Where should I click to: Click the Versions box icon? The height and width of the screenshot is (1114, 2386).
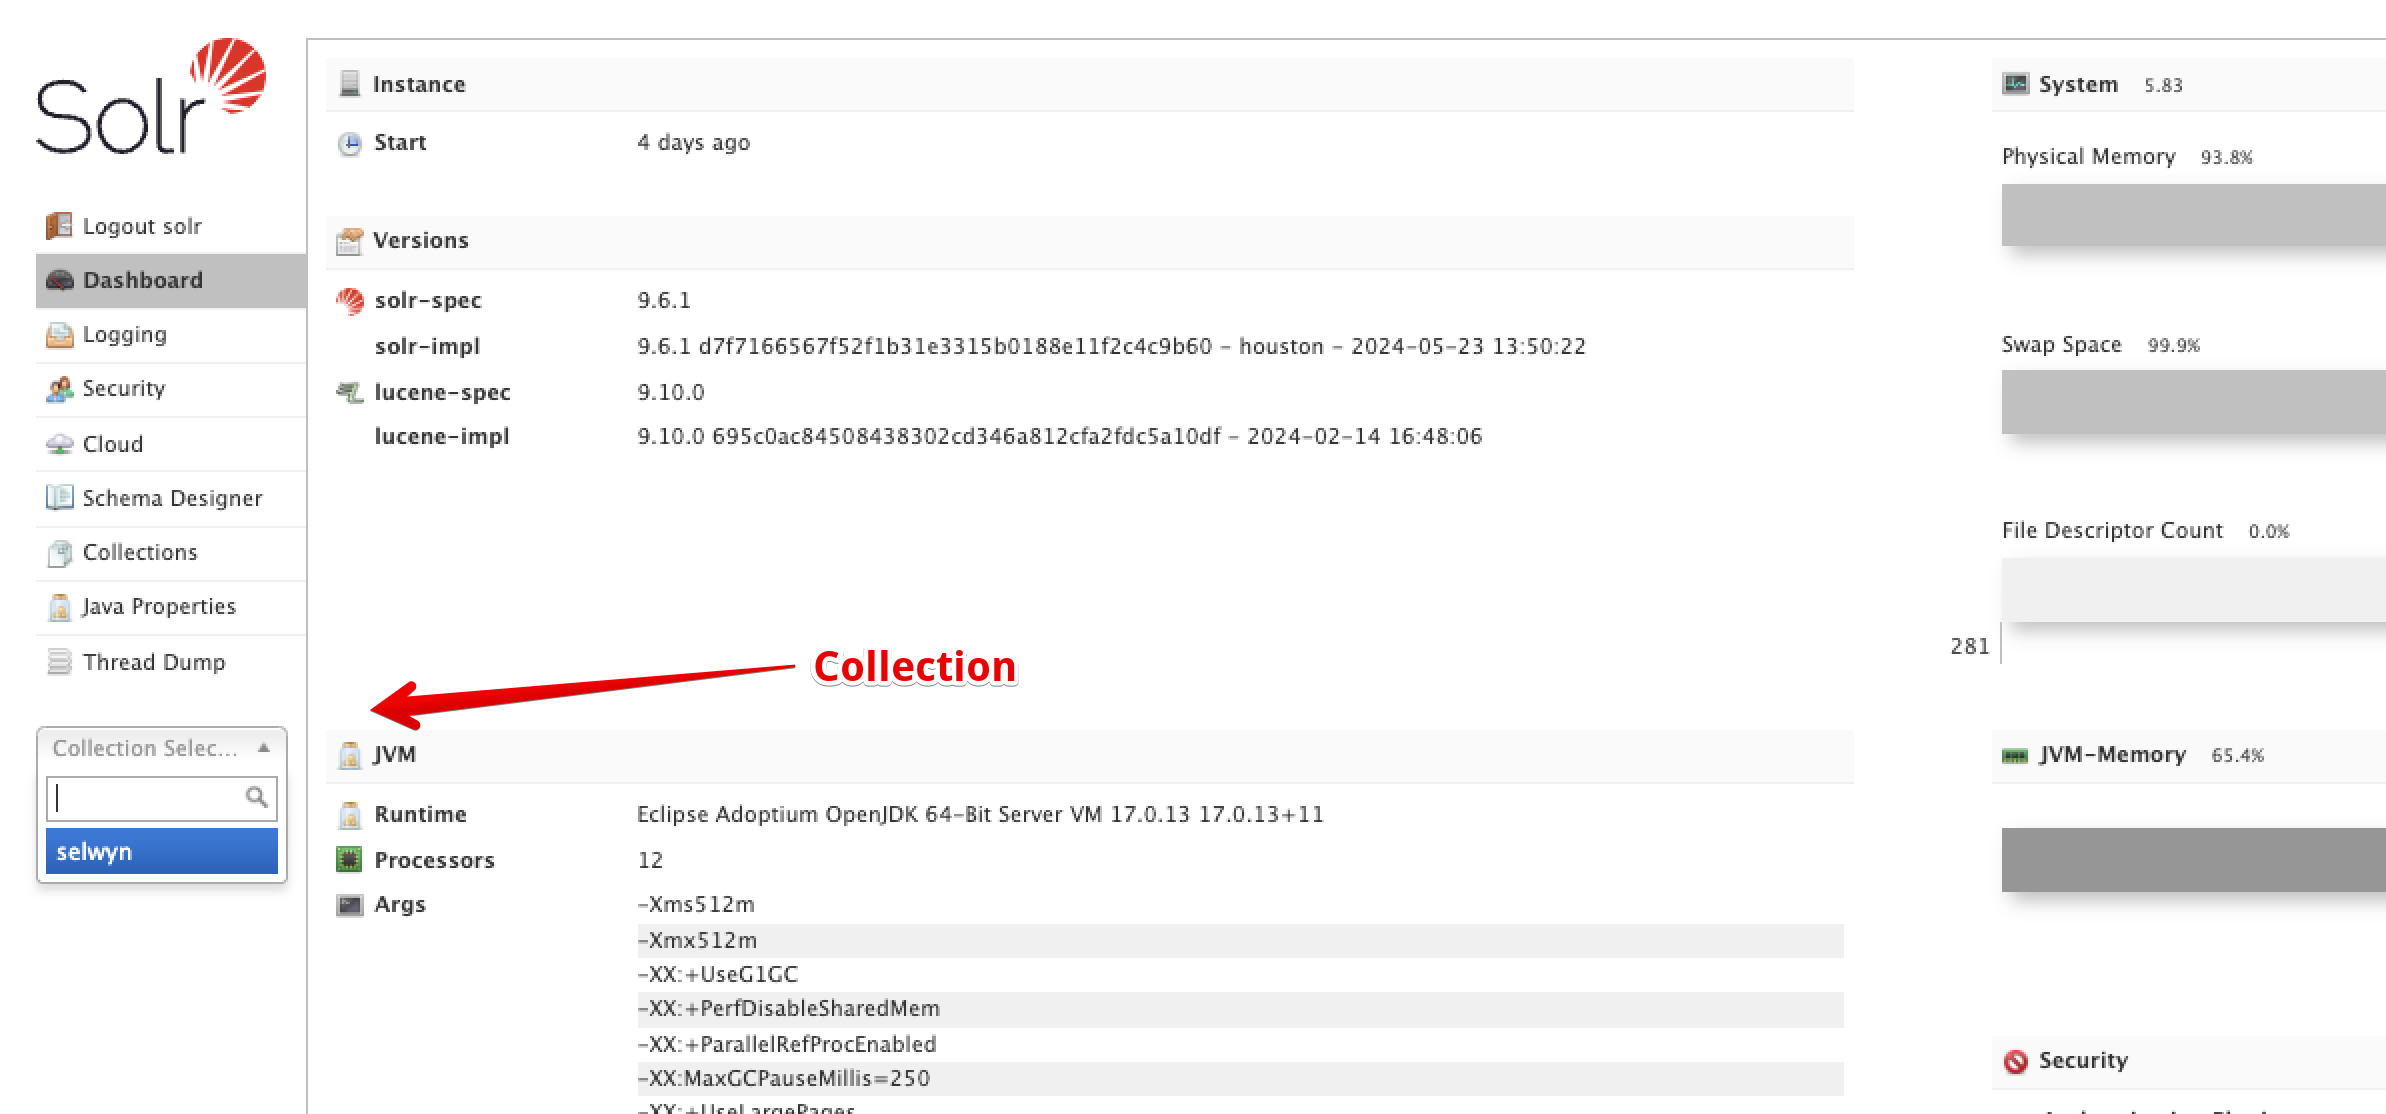[x=349, y=240]
